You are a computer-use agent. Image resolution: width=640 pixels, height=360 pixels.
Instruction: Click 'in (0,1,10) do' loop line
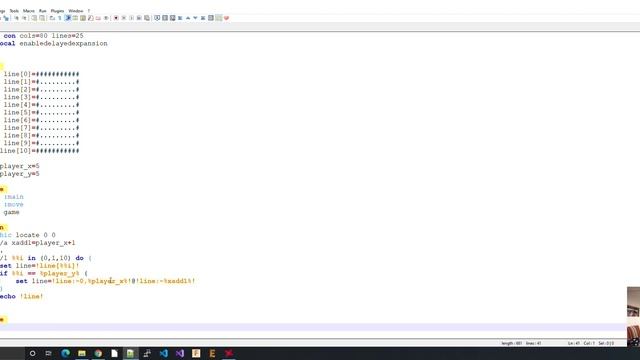tap(56, 258)
